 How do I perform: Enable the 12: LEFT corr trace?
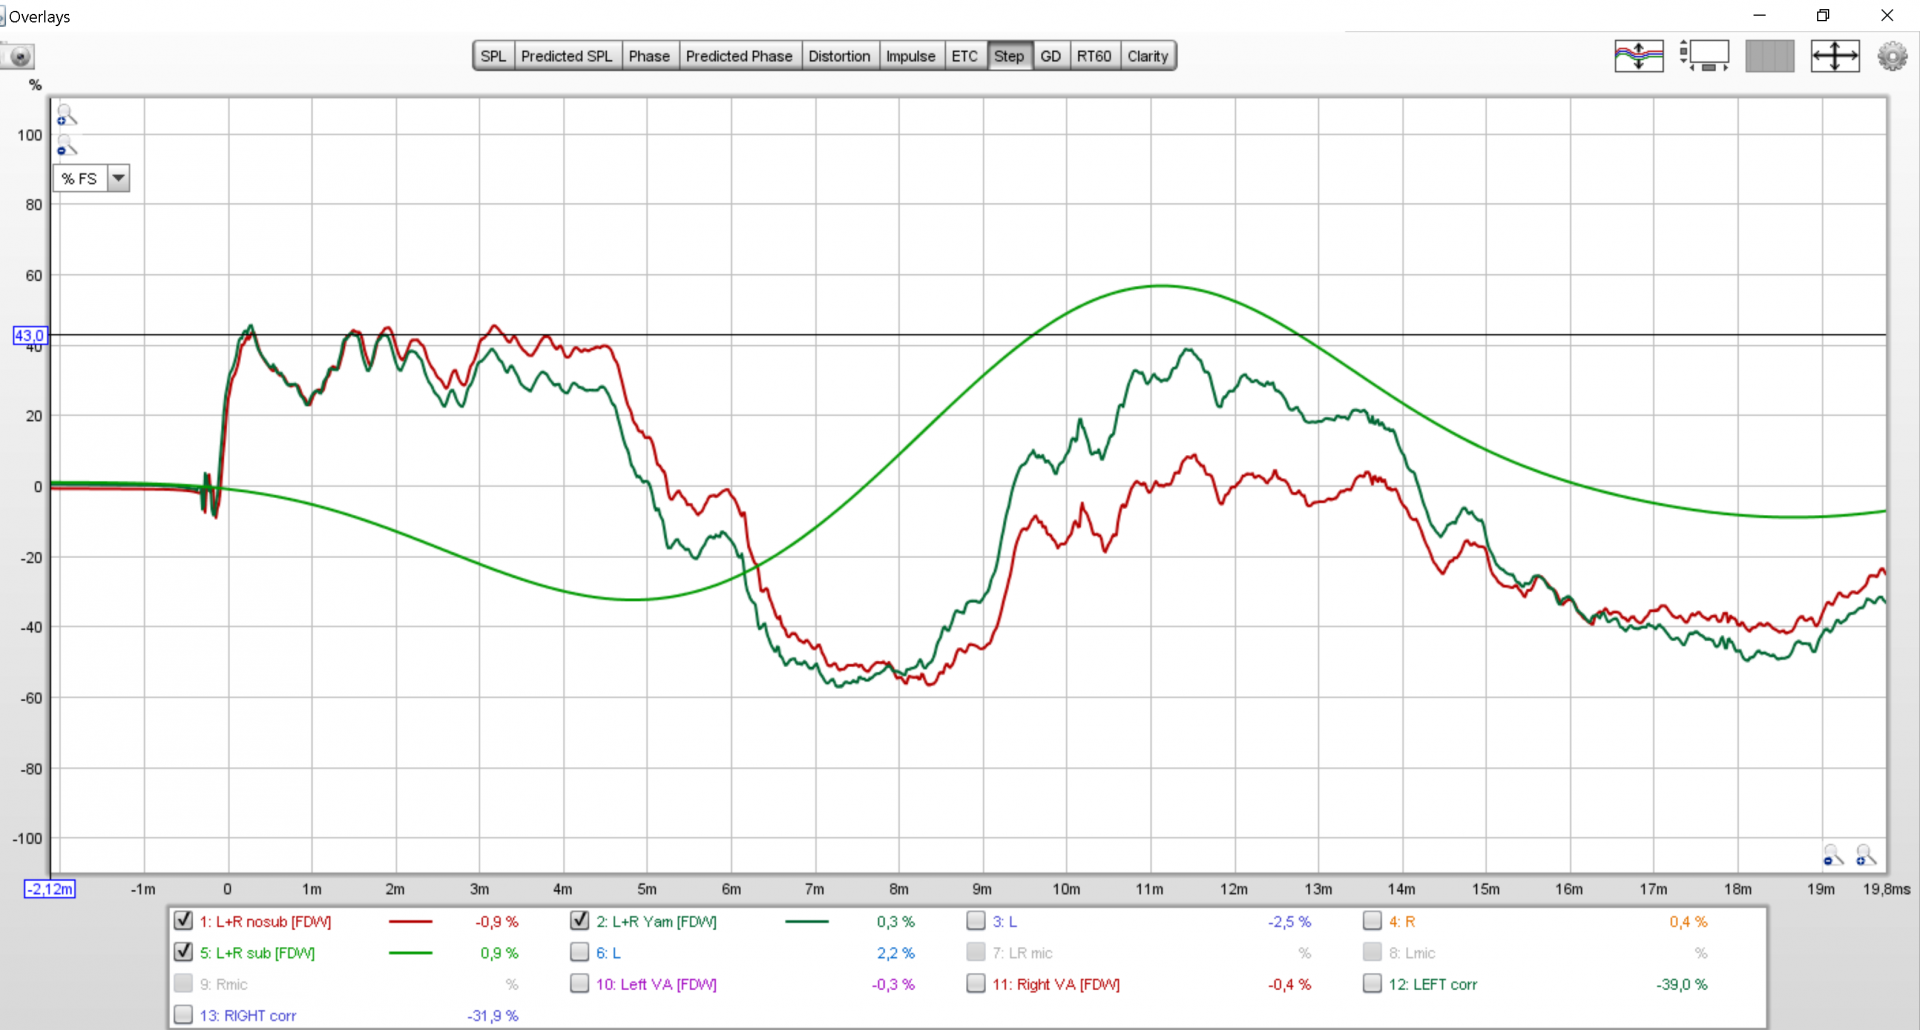tap(1372, 984)
